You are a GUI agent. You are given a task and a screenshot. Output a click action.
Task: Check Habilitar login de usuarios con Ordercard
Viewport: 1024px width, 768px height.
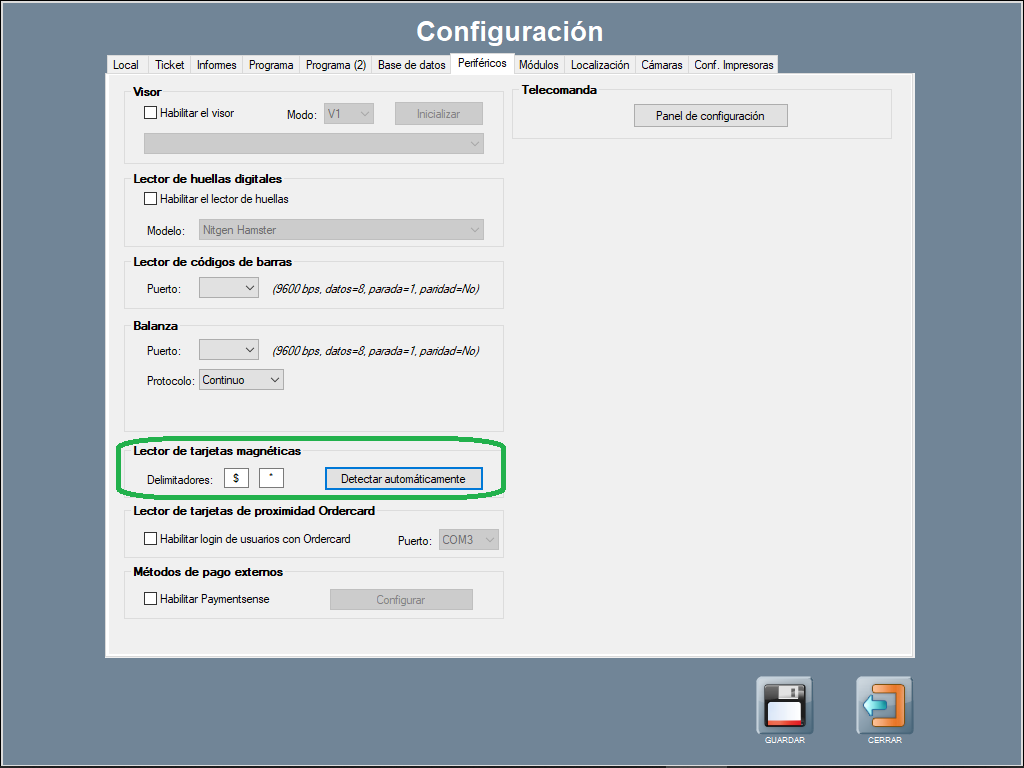151,539
